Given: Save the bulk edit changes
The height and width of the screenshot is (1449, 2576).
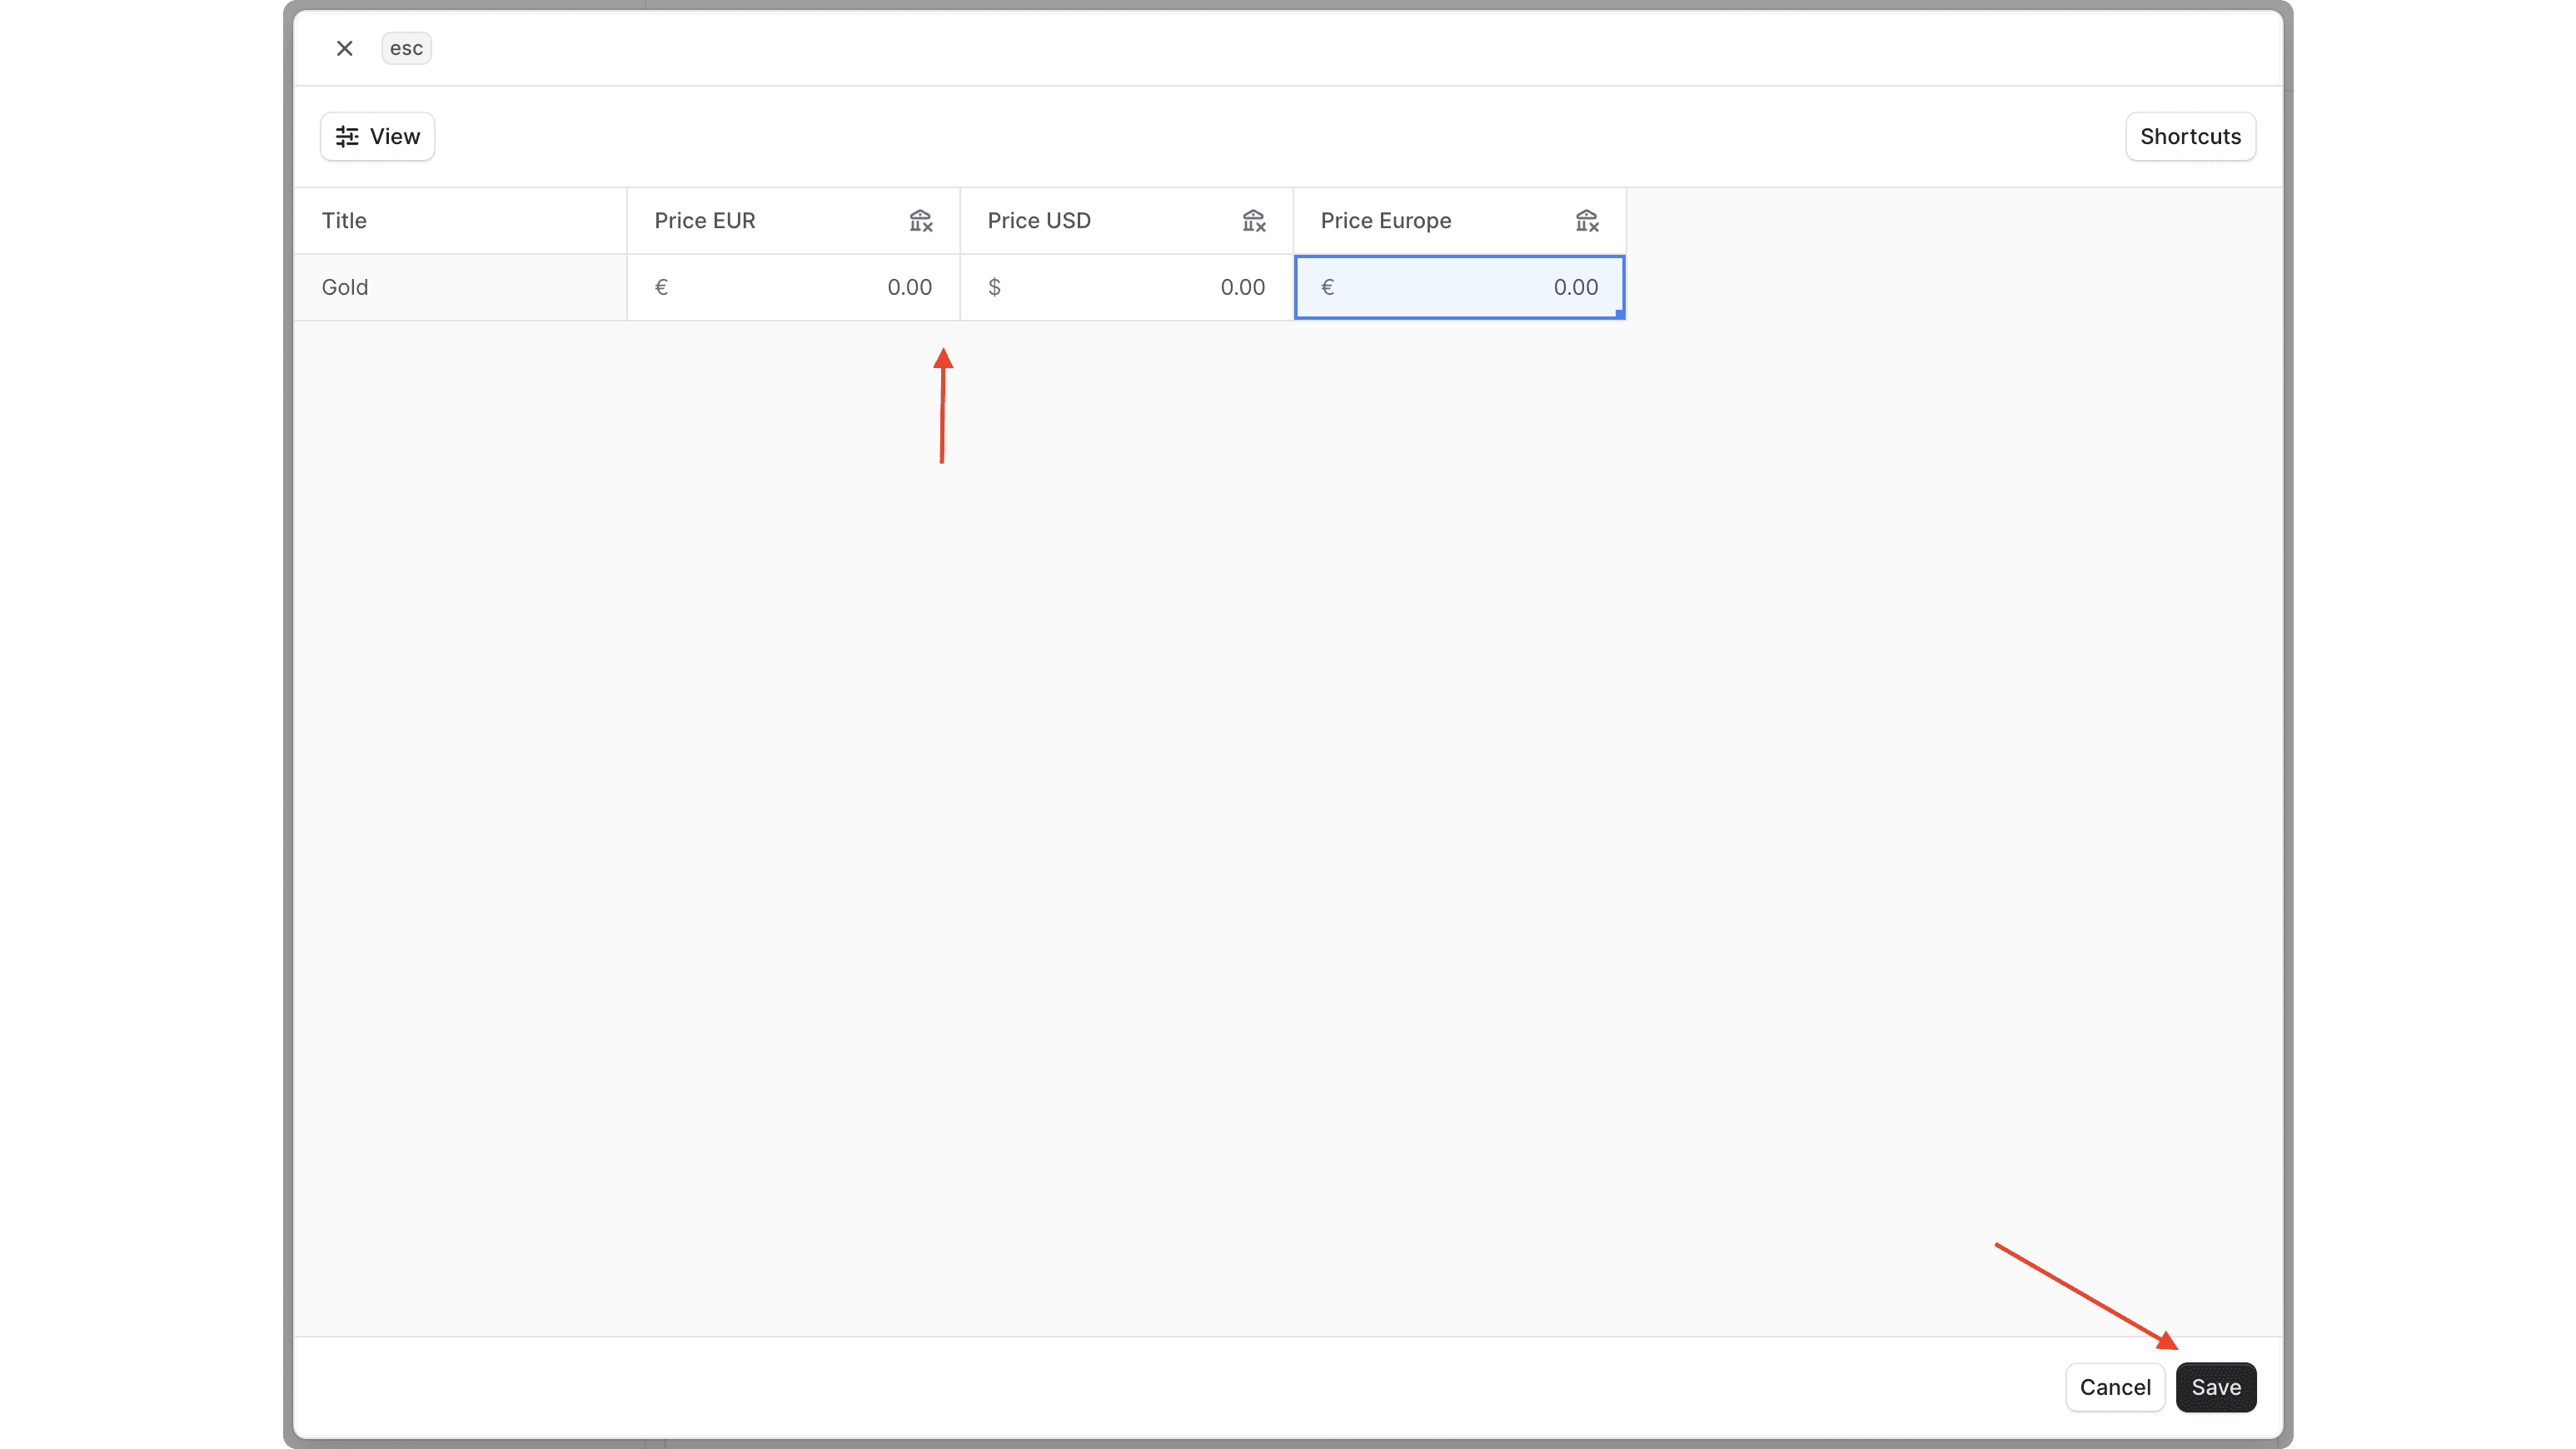Looking at the screenshot, I should pos(2216,1387).
